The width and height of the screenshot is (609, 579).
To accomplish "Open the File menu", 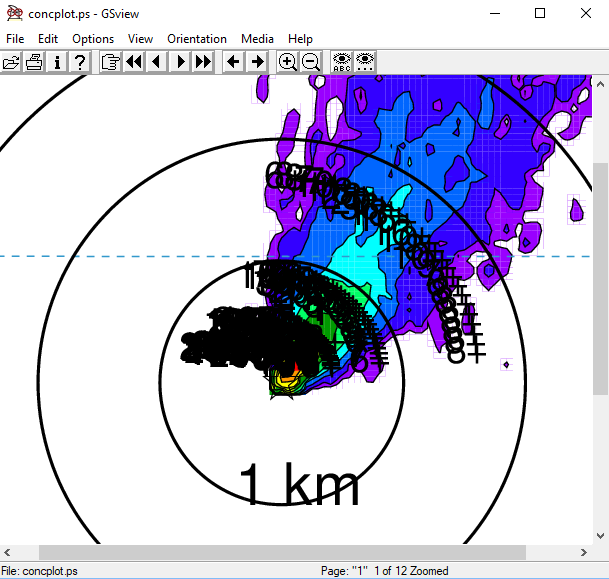I will pos(15,39).
